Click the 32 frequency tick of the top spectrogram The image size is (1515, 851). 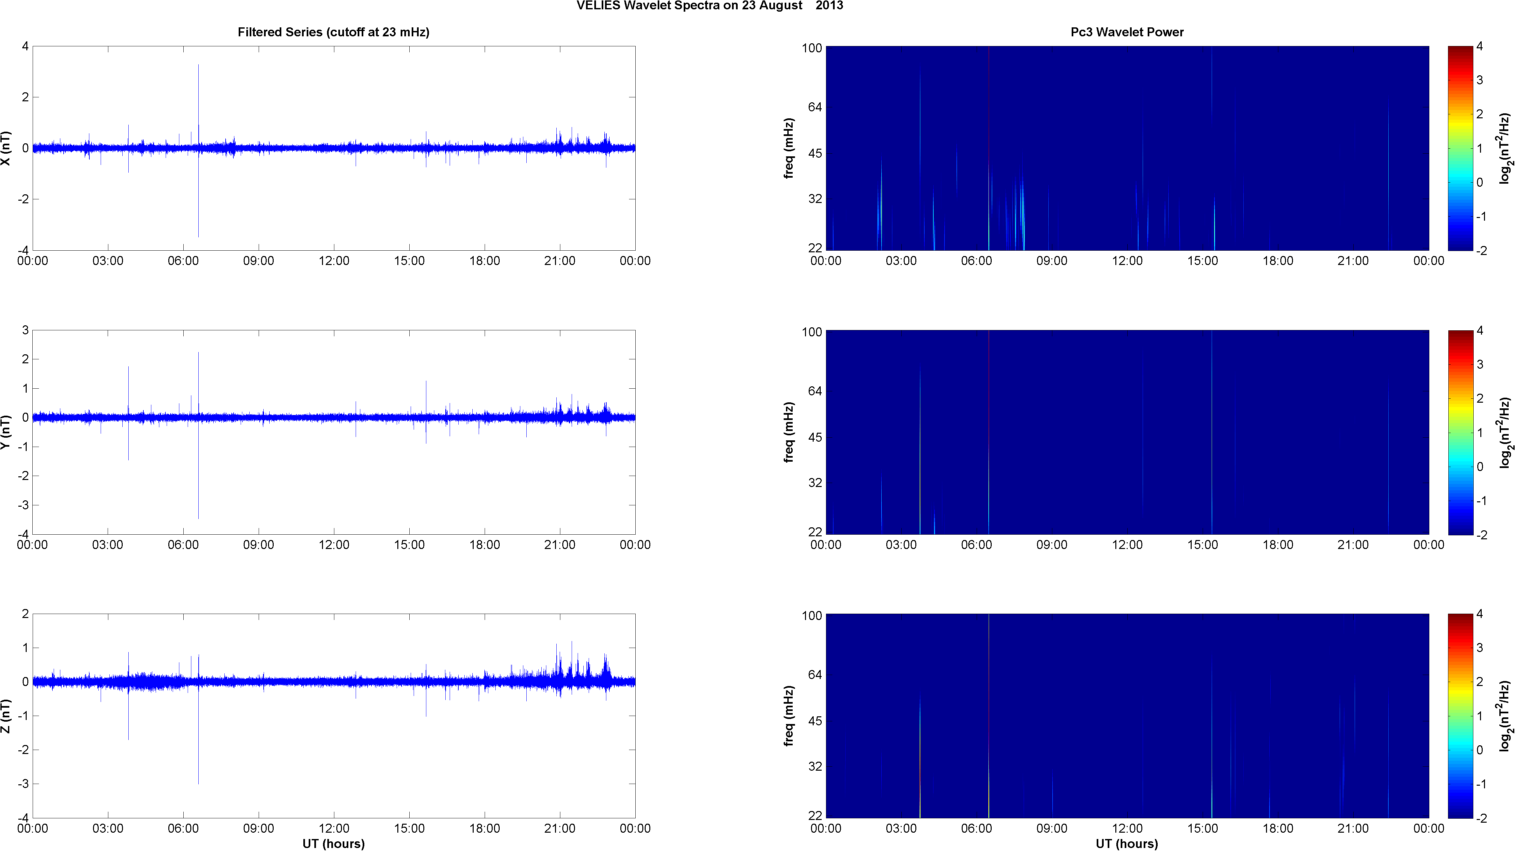tap(815, 199)
